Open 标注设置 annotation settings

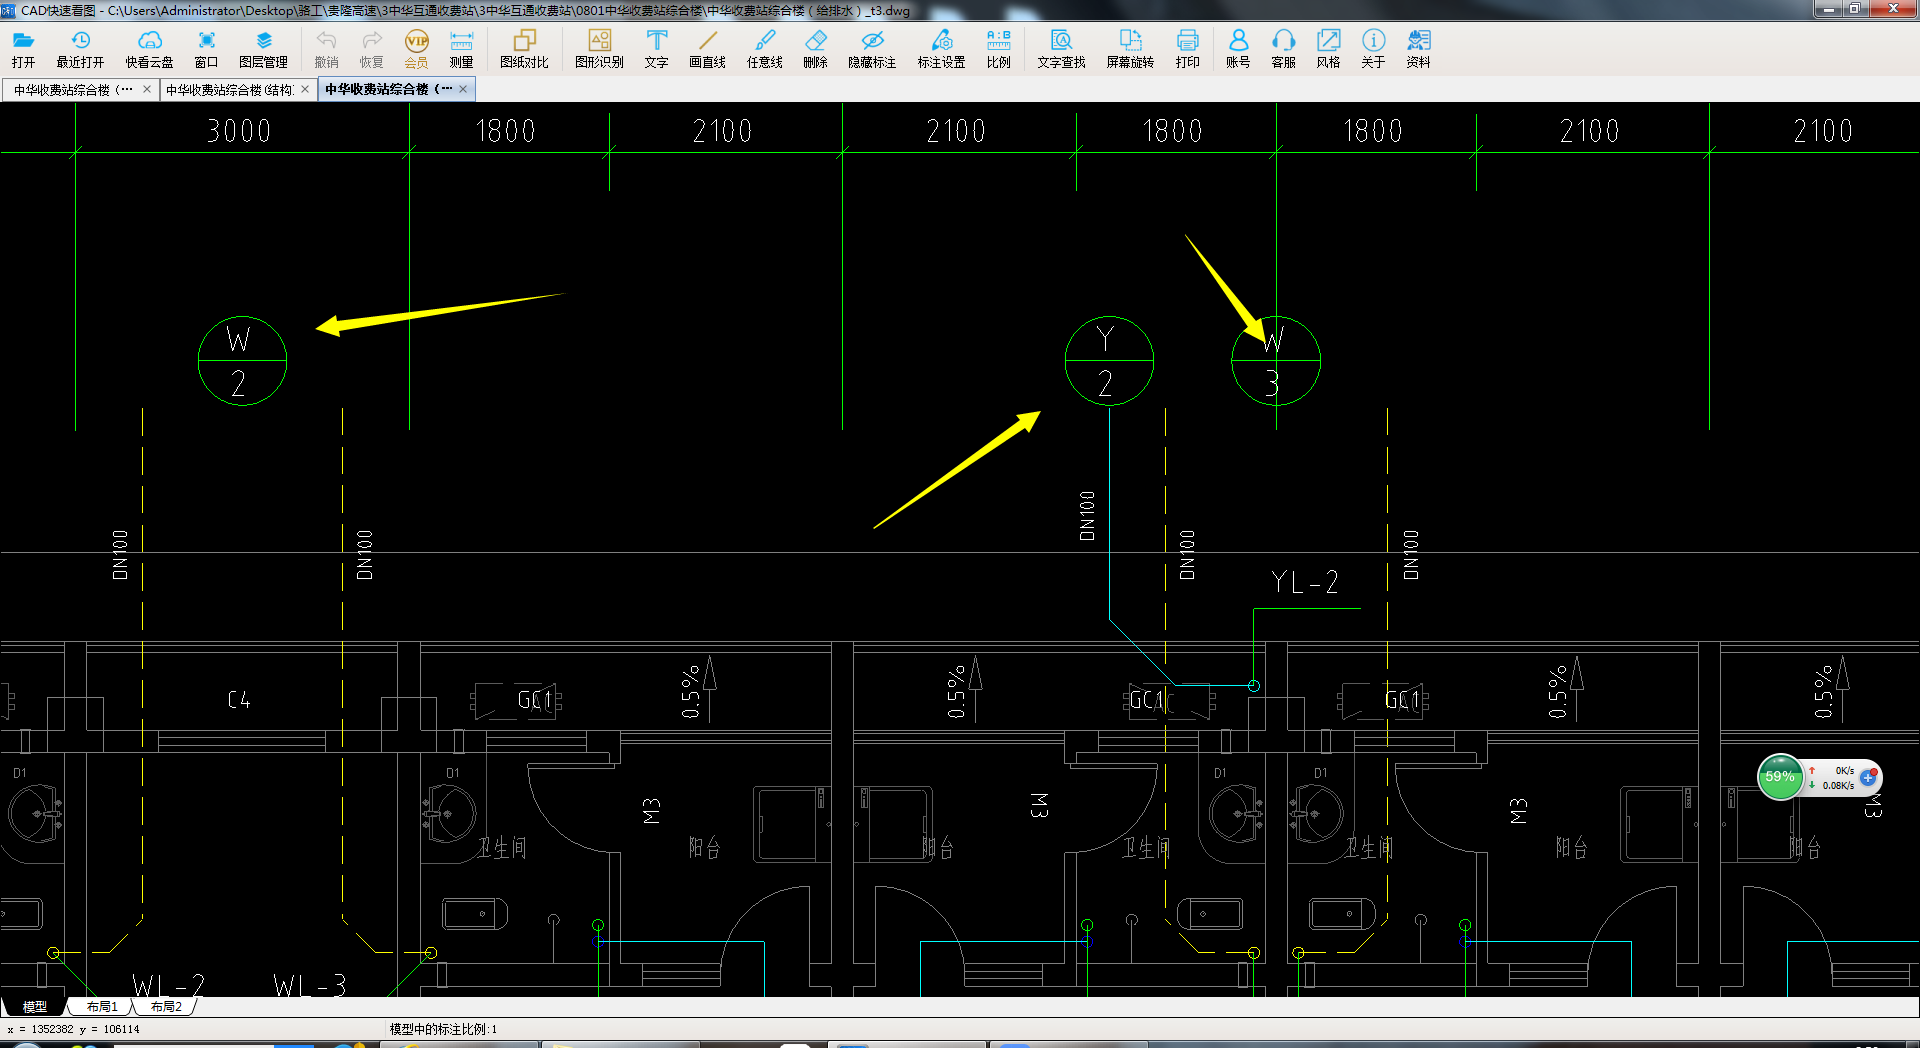point(941,49)
